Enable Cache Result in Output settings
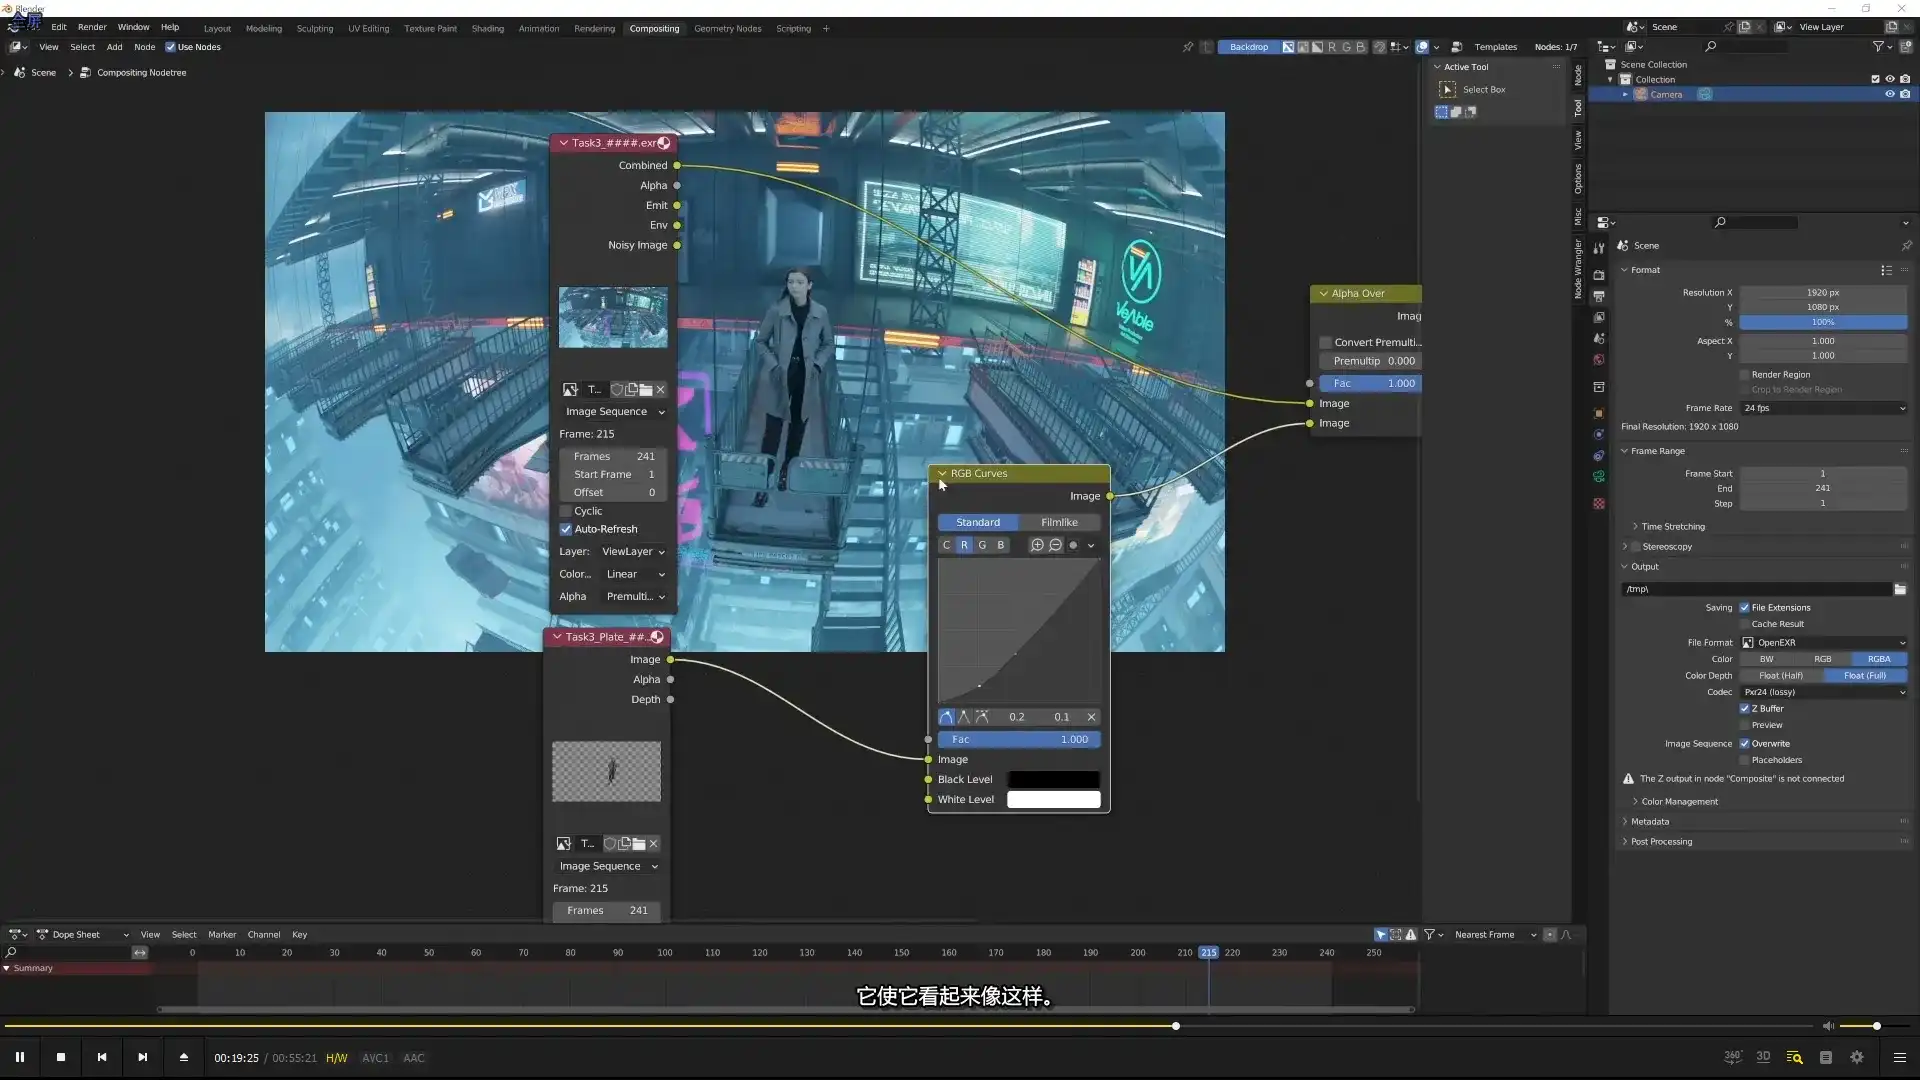The width and height of the screenshot is (1920, 1080). (x=1744, y=624)
